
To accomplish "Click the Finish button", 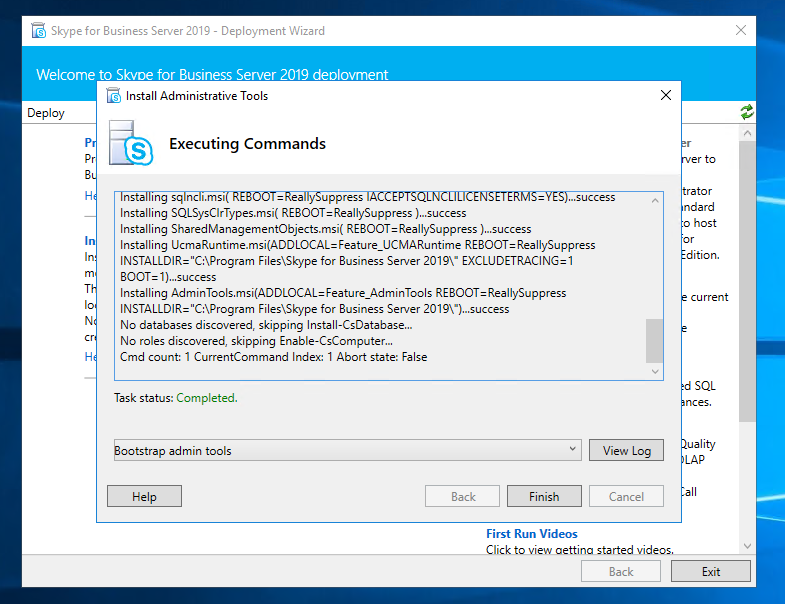I will 544,496.
